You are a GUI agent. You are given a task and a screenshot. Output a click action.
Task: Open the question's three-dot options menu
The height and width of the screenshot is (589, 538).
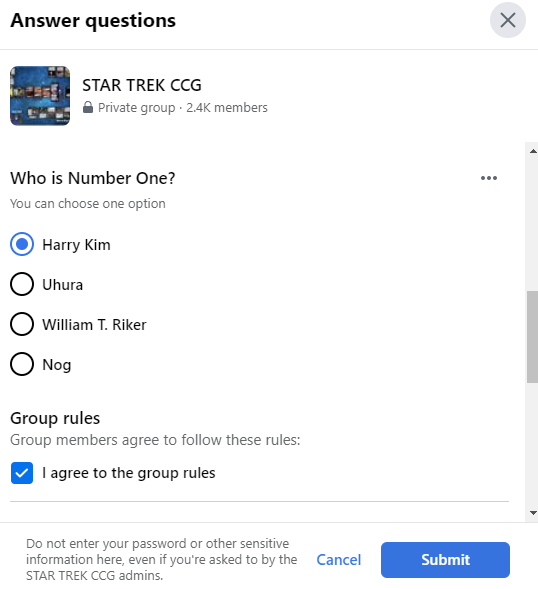point(489,178)
